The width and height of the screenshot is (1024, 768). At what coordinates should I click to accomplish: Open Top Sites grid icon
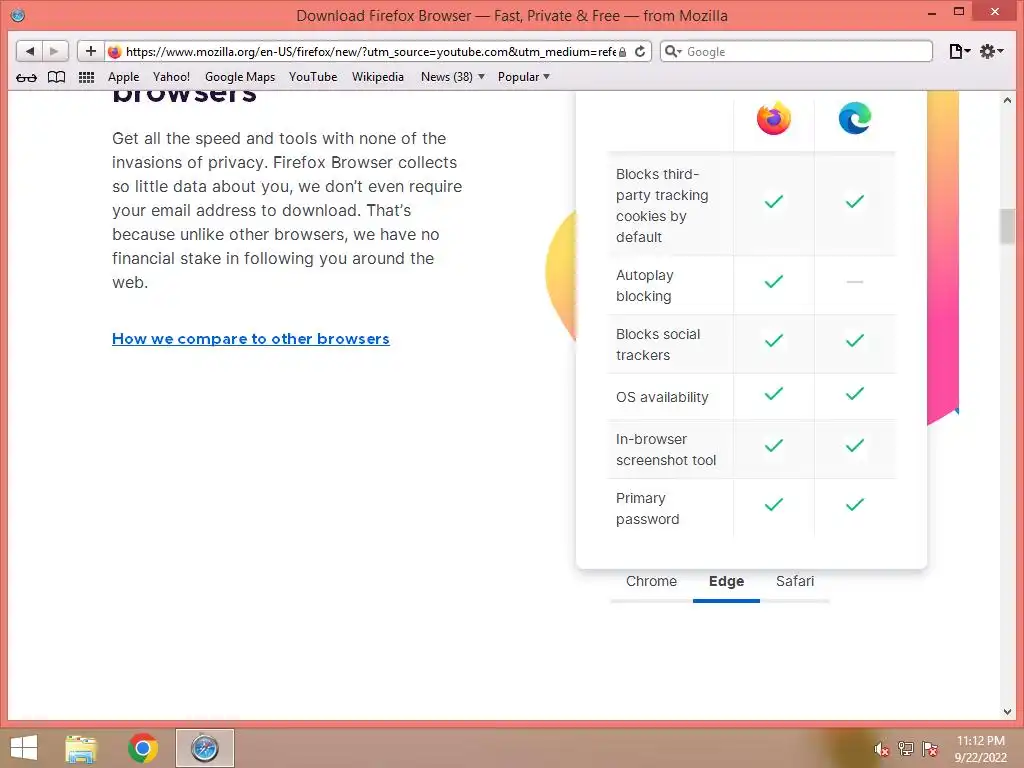coord(86,77)
